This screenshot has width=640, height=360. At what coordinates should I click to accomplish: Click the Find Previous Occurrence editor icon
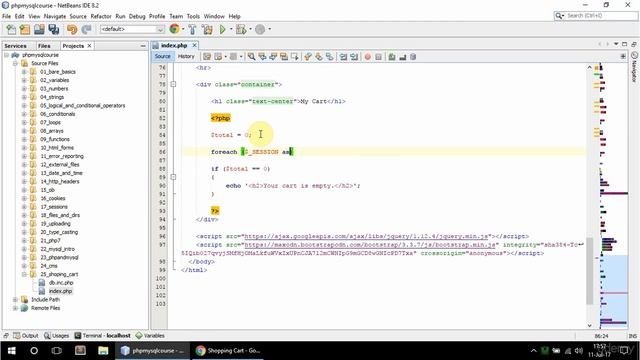coord(262,57)
